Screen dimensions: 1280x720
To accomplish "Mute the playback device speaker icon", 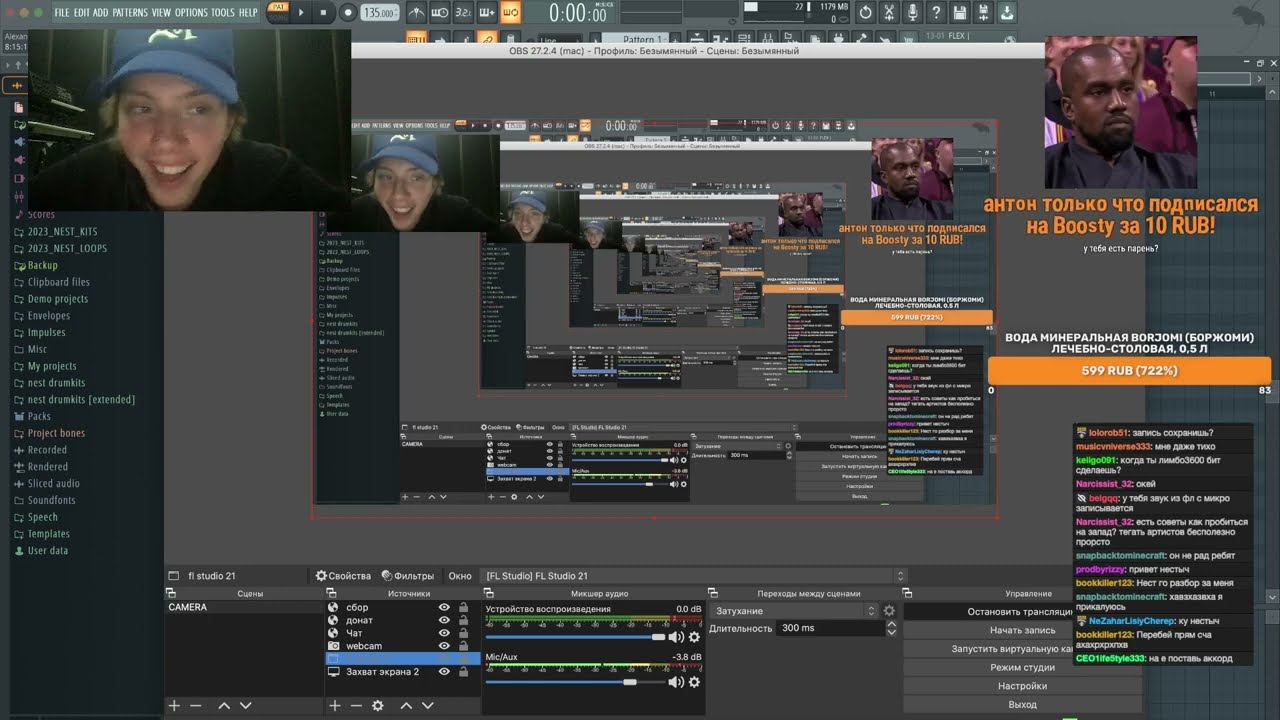I will click(x=676, y=637).
